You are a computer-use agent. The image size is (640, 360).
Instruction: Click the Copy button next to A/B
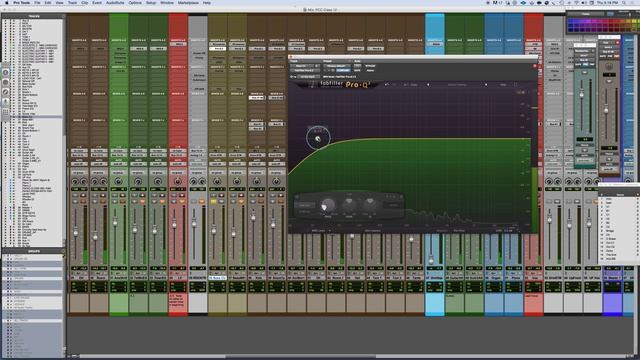click(x=415, y=84)
